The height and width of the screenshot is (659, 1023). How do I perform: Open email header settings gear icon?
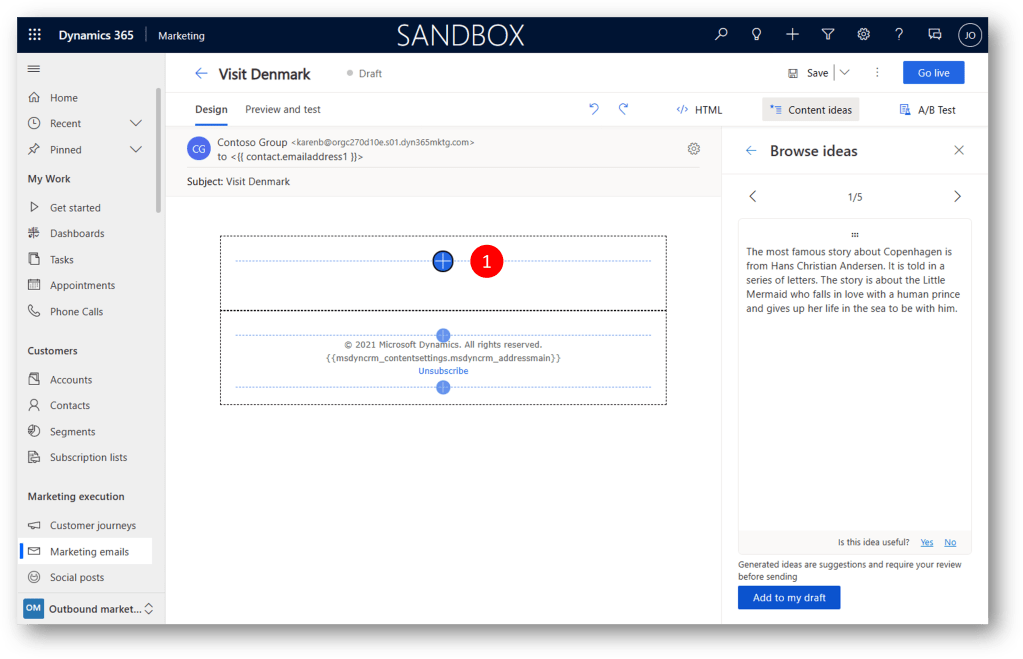[693, 149]
